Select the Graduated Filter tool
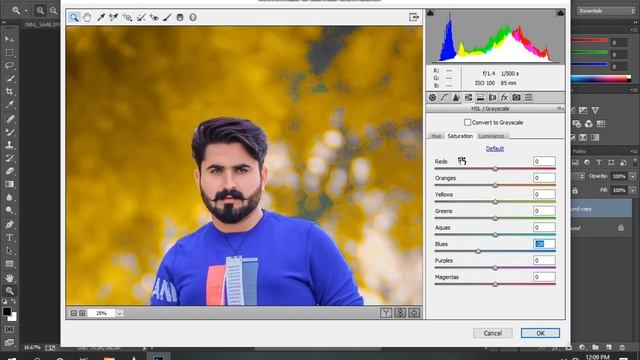 pyautogui.click(x=180, y=17)
